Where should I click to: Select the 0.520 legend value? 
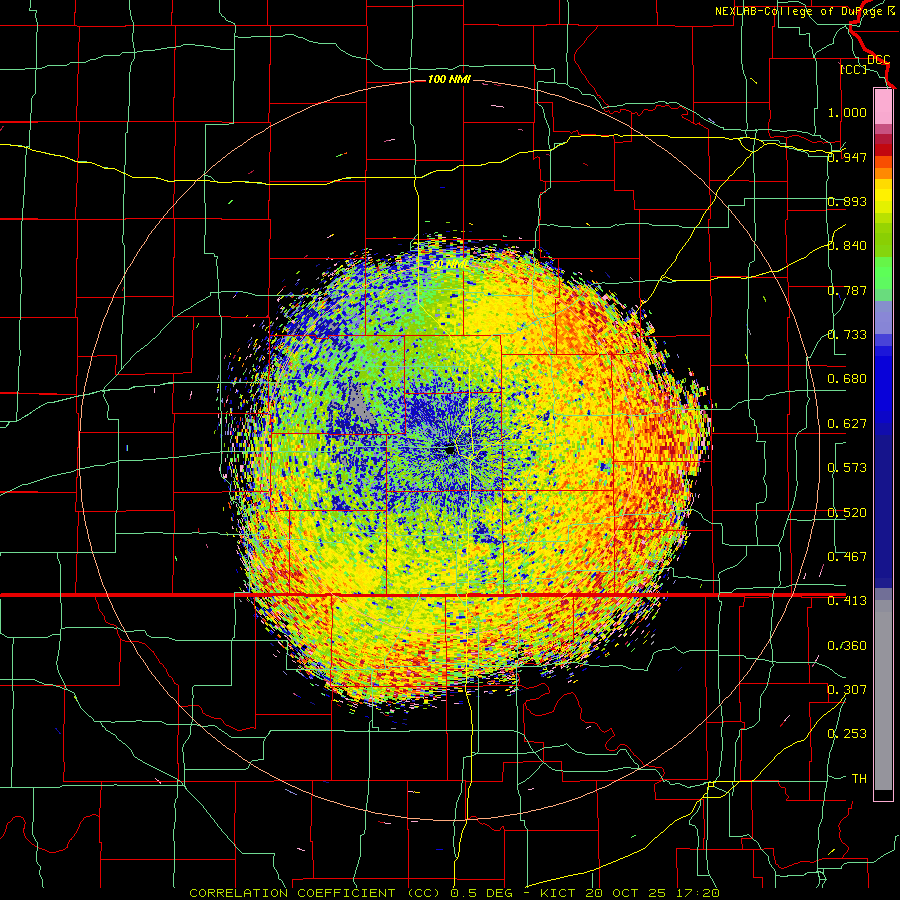pyautogui.click(x=847, y=513)
